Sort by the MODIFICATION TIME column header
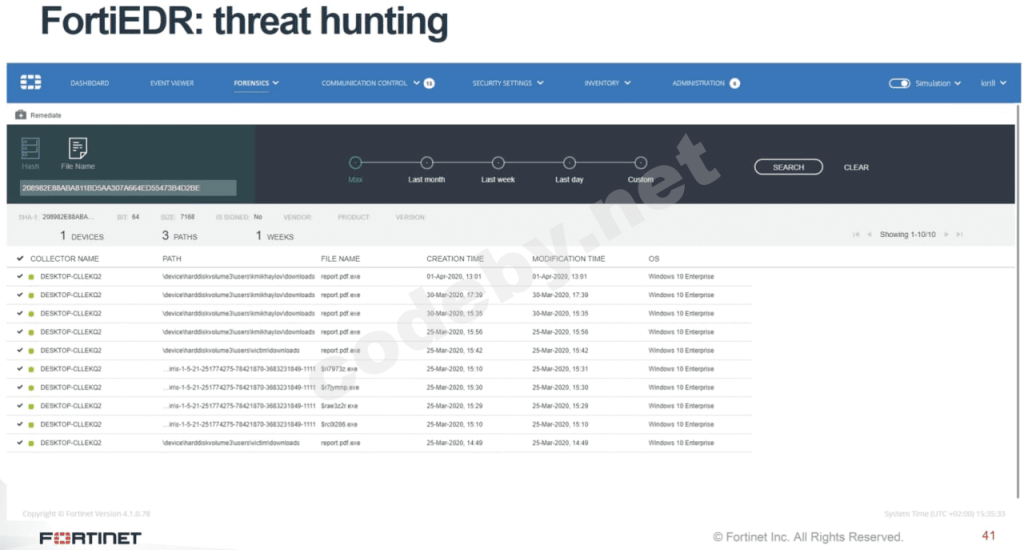 pos(569,259)
